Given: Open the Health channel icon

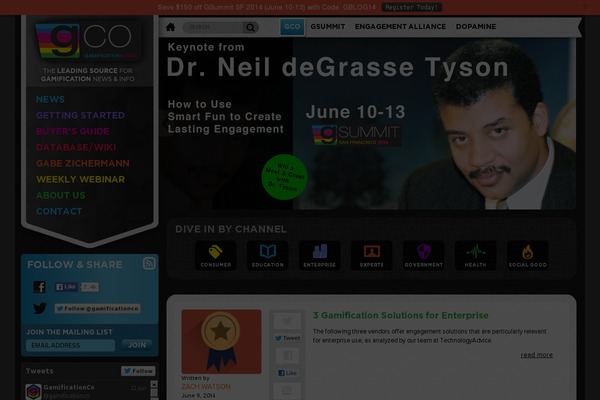Looking at the screenshot, I should pyautogui.click(x=475, y=256).
